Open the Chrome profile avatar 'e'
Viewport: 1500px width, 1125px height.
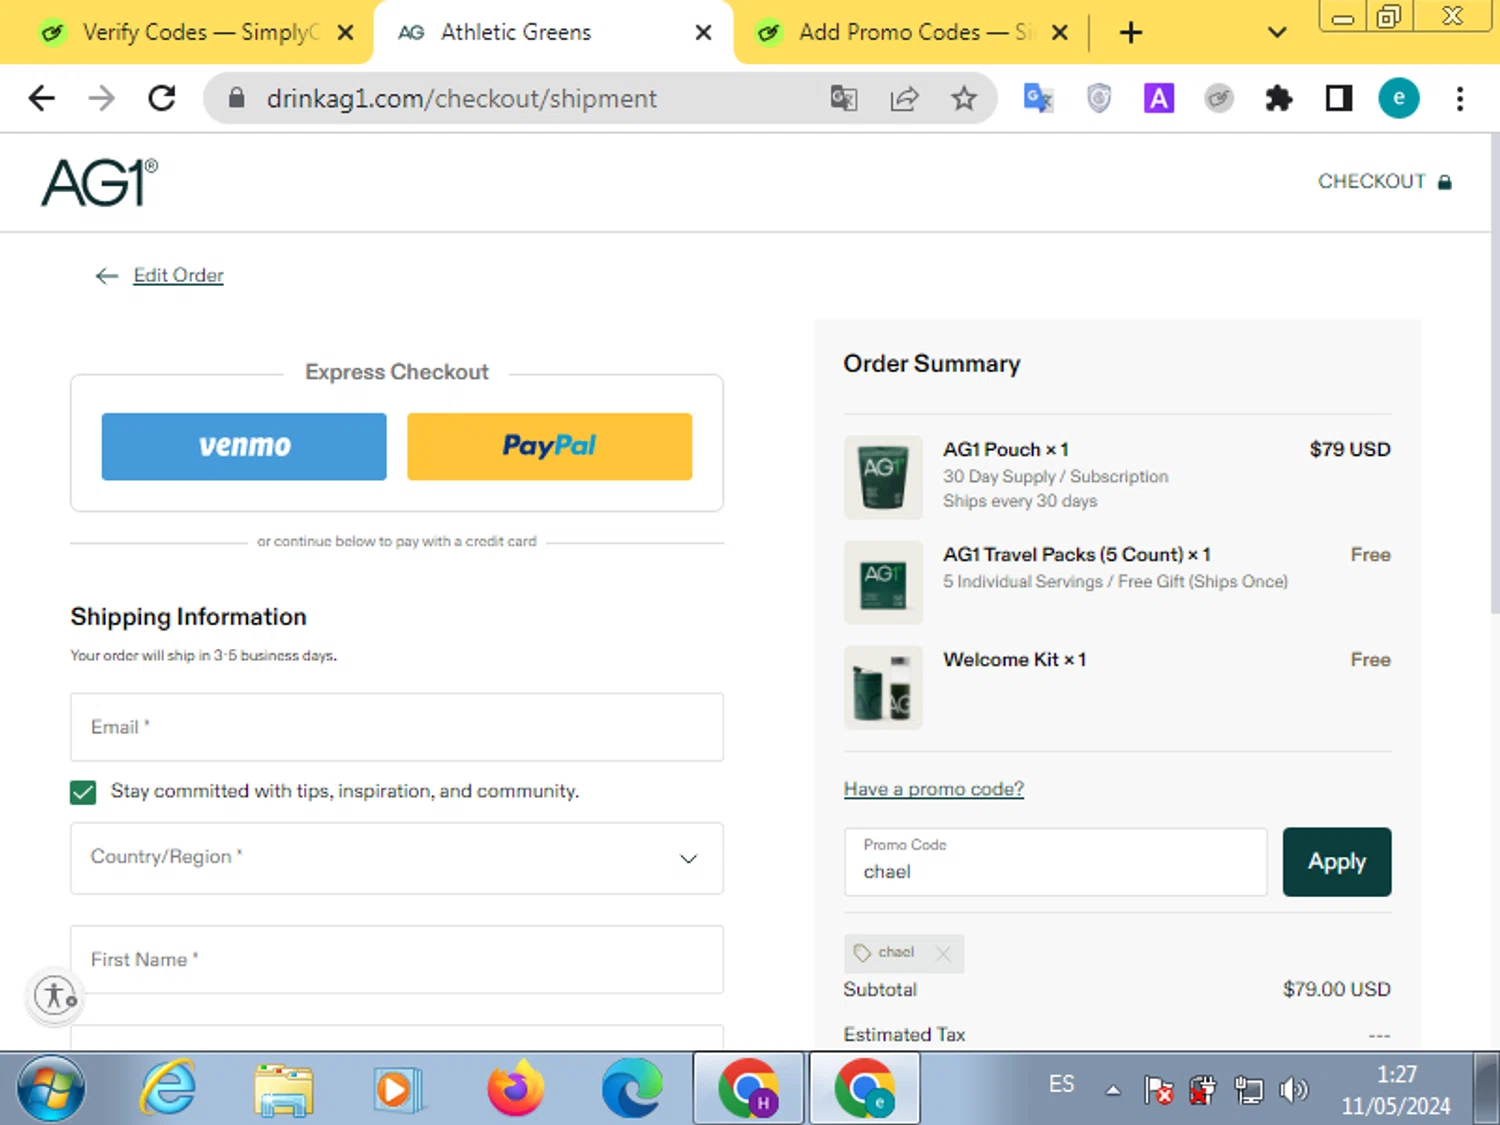[x=1399, y=98]
